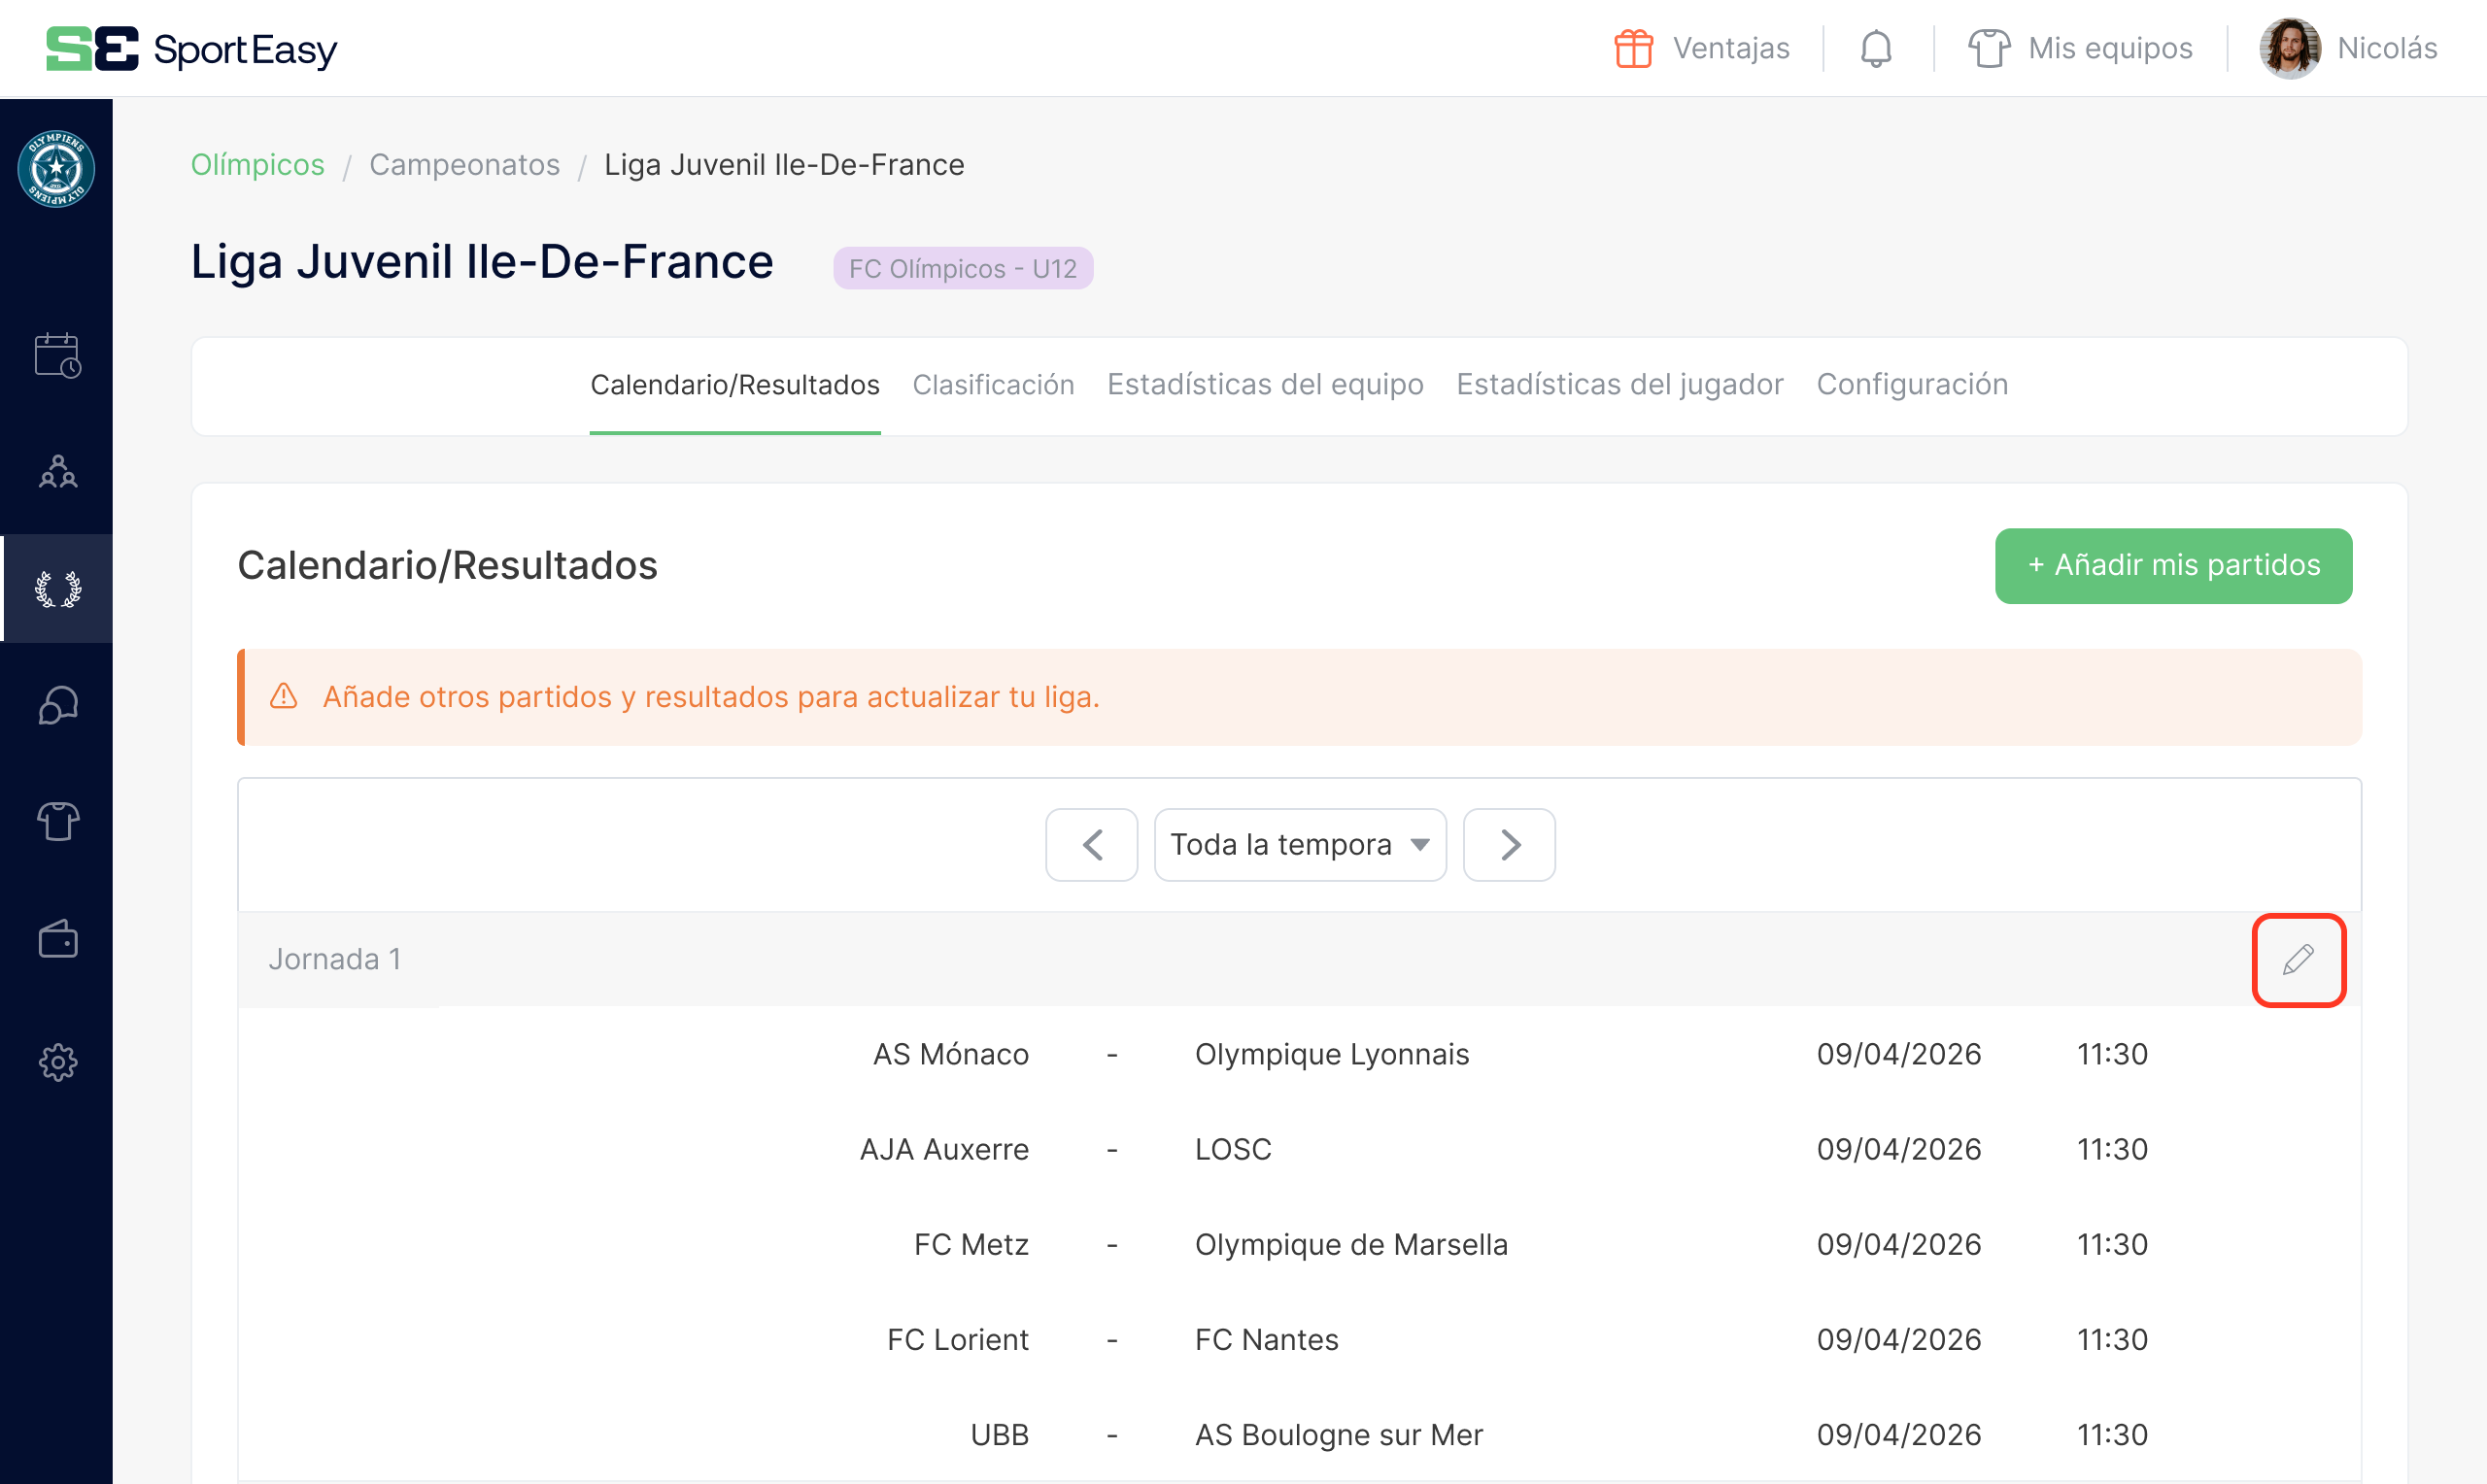Screen dimensions: 2487x1484
Task: Select AS Mónaco team name
Action: [x=951, y=1055]
